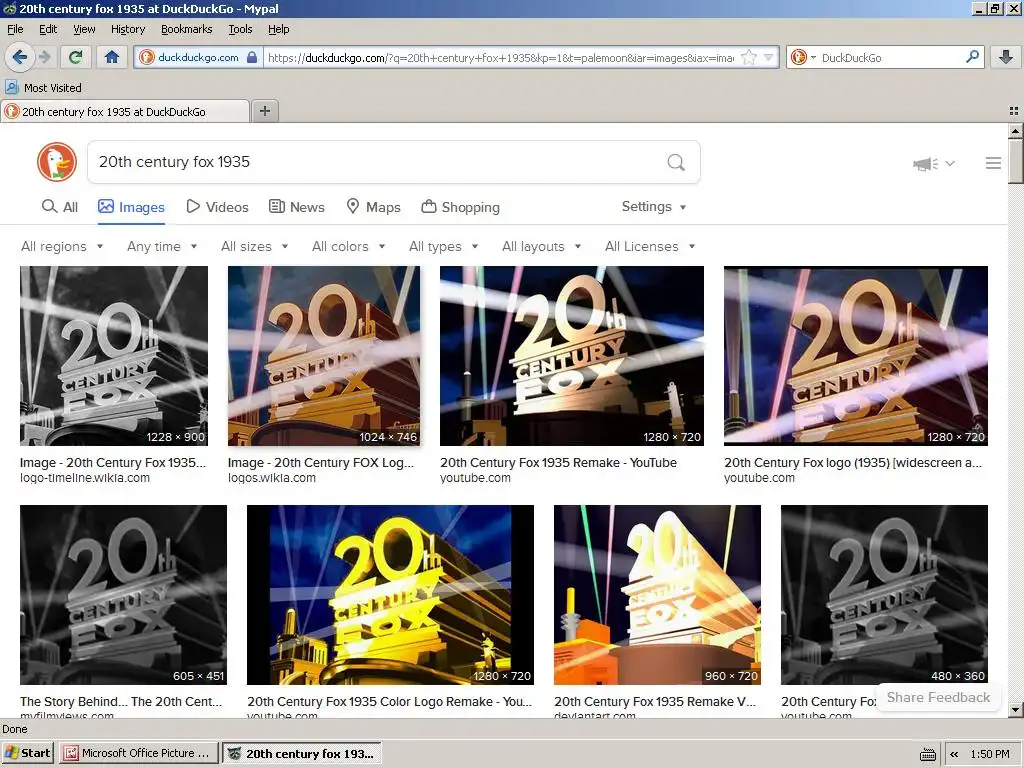Click the search box magnifier icon in the toolbar

click(972, 57)
